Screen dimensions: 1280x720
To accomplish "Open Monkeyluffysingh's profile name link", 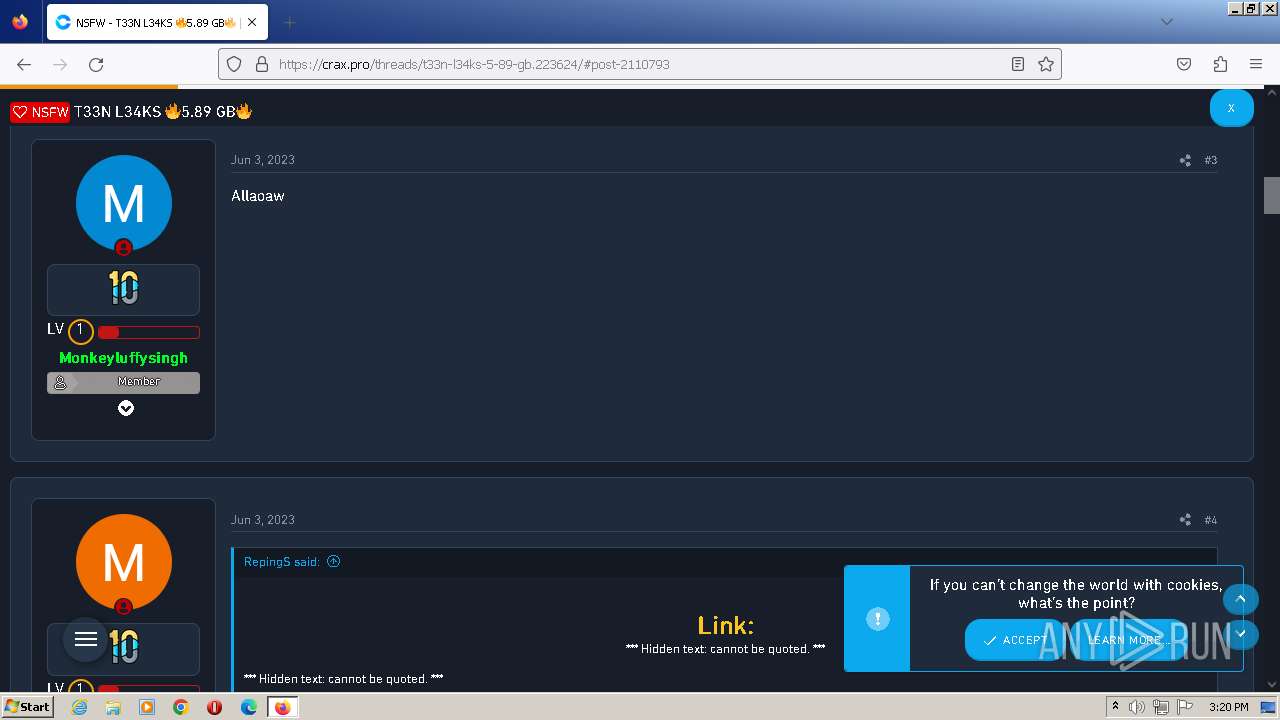I will (x=123, y=358).
